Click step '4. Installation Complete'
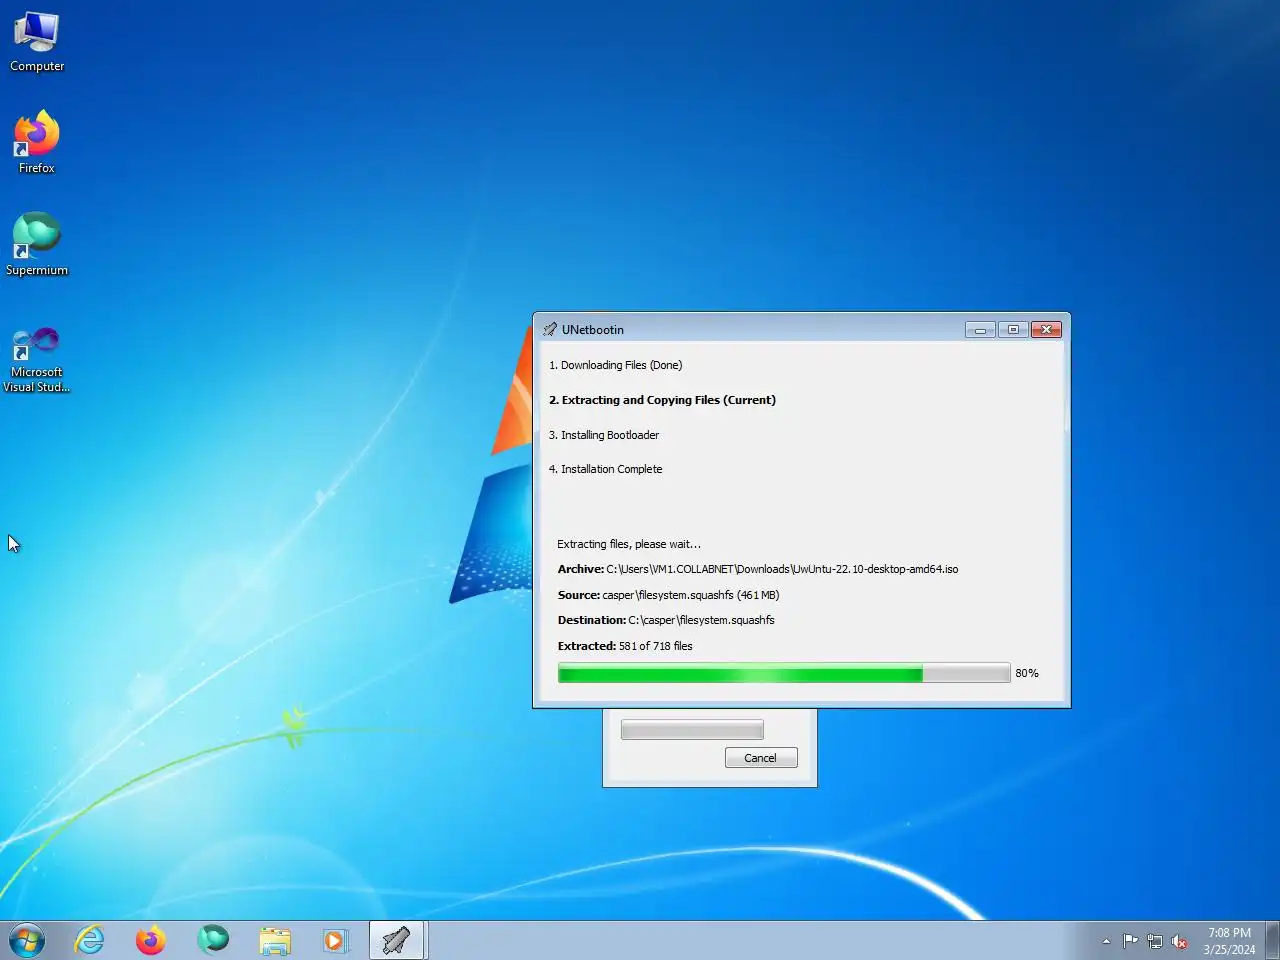 click(605, 469)
